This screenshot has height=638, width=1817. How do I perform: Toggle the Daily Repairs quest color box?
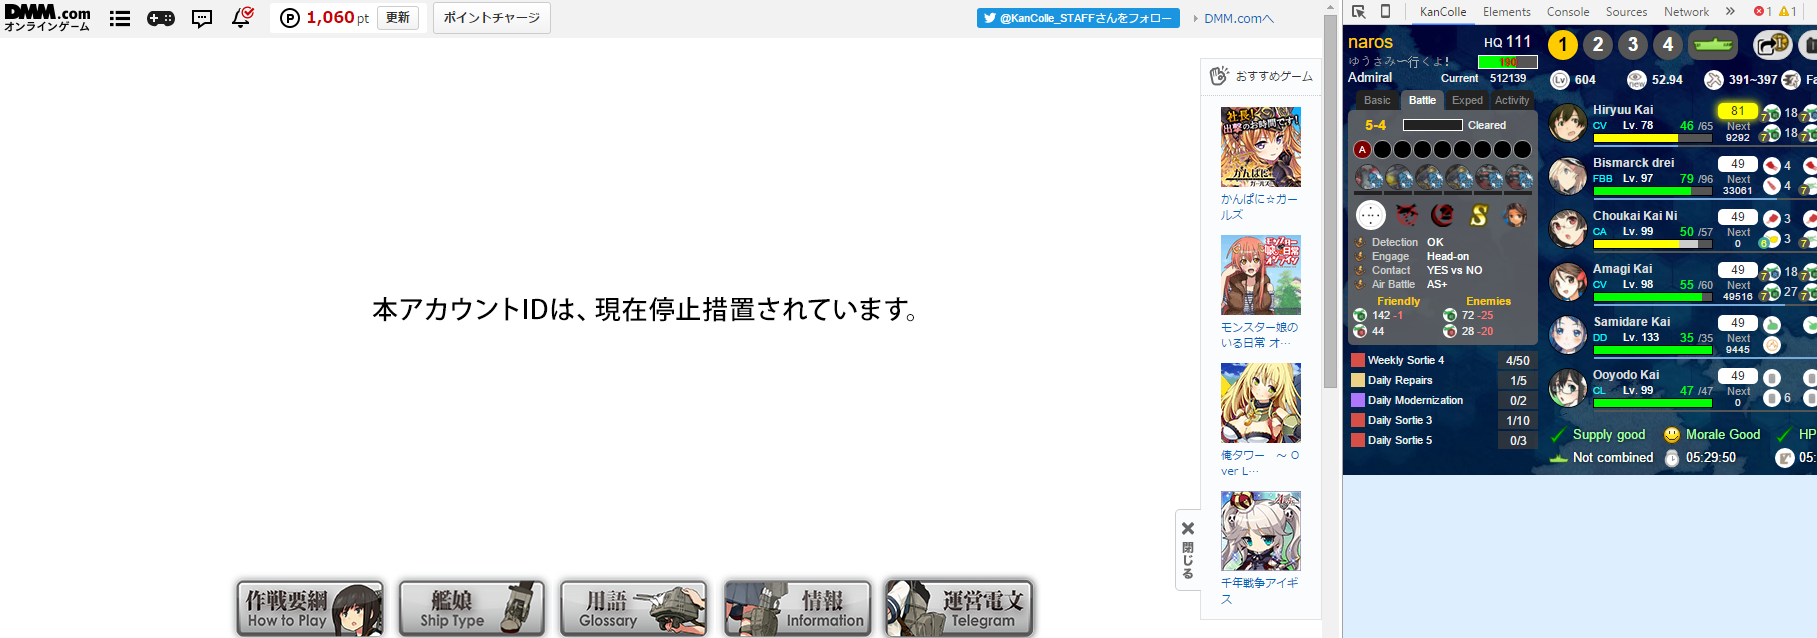coord(1358,380)
